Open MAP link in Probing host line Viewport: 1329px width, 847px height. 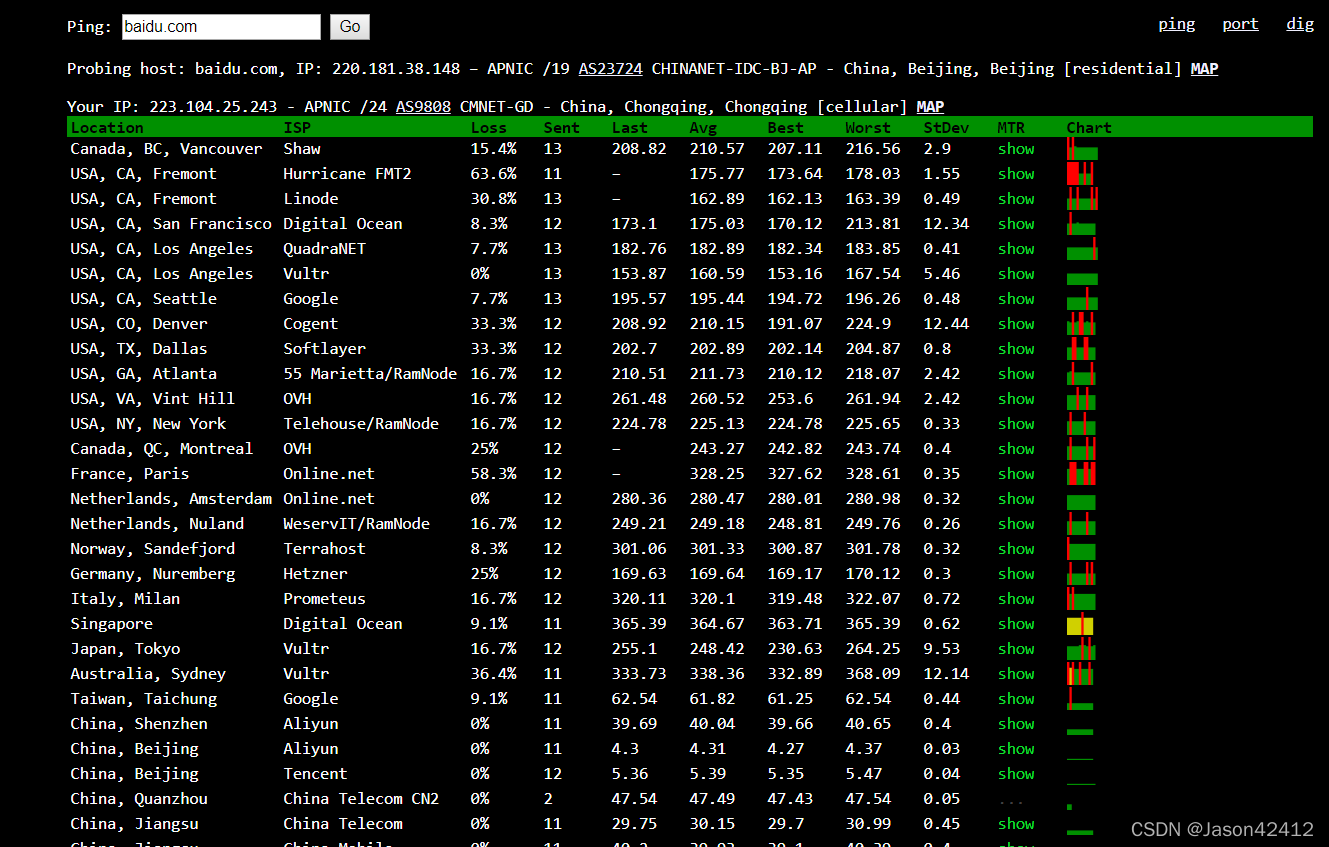(x=1204, y=69)
